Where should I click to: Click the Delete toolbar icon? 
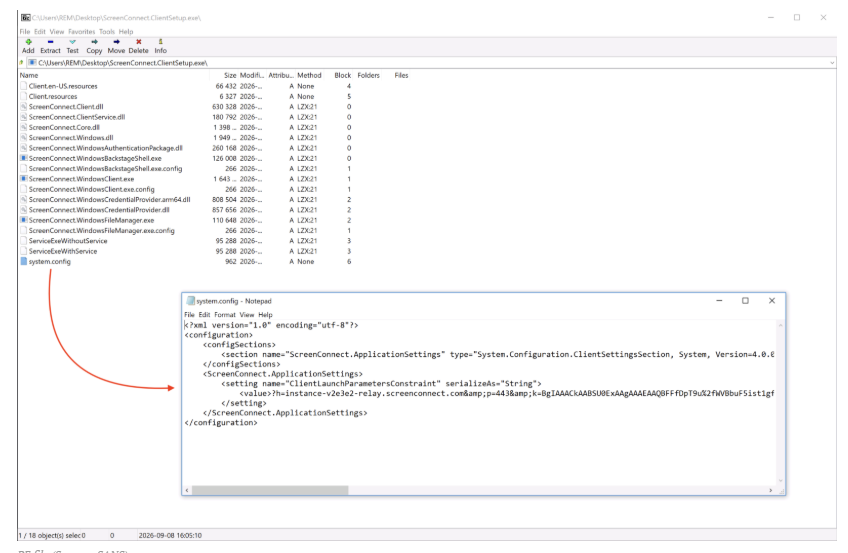138,42
